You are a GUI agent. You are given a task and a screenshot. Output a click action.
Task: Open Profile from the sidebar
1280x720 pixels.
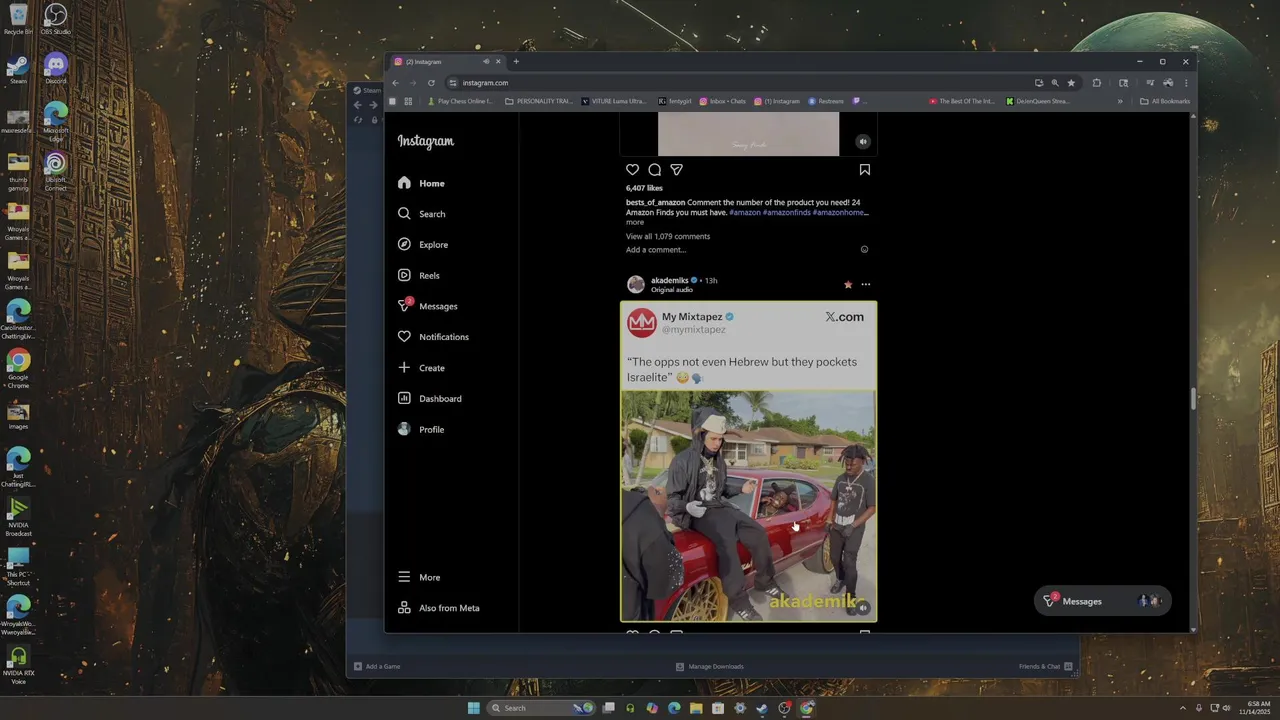tap(421, 430)
